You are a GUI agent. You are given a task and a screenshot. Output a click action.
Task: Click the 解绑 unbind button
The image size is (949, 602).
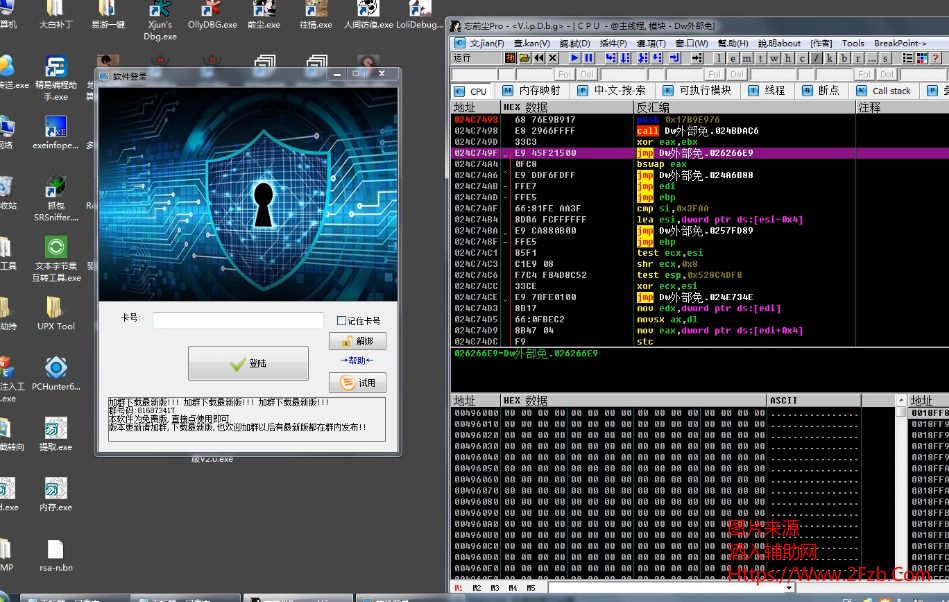point(357,342)
